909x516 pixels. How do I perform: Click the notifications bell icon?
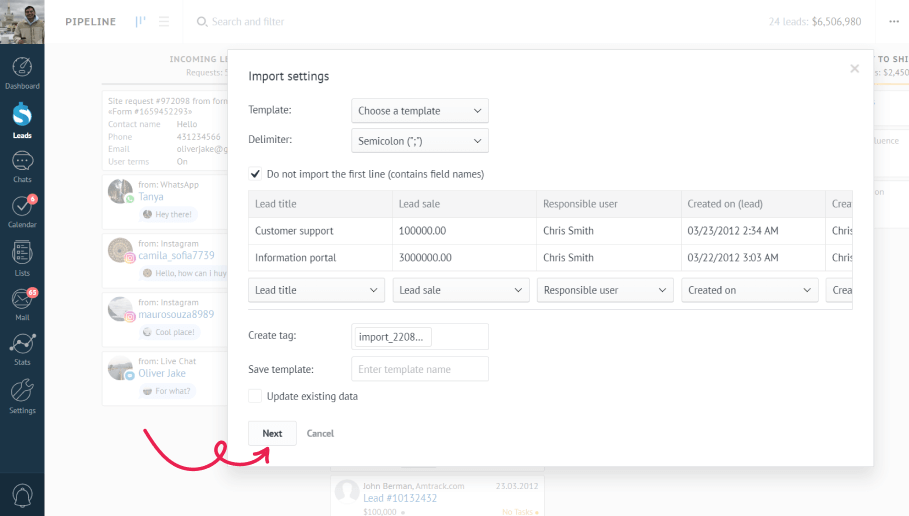(22, 495)
